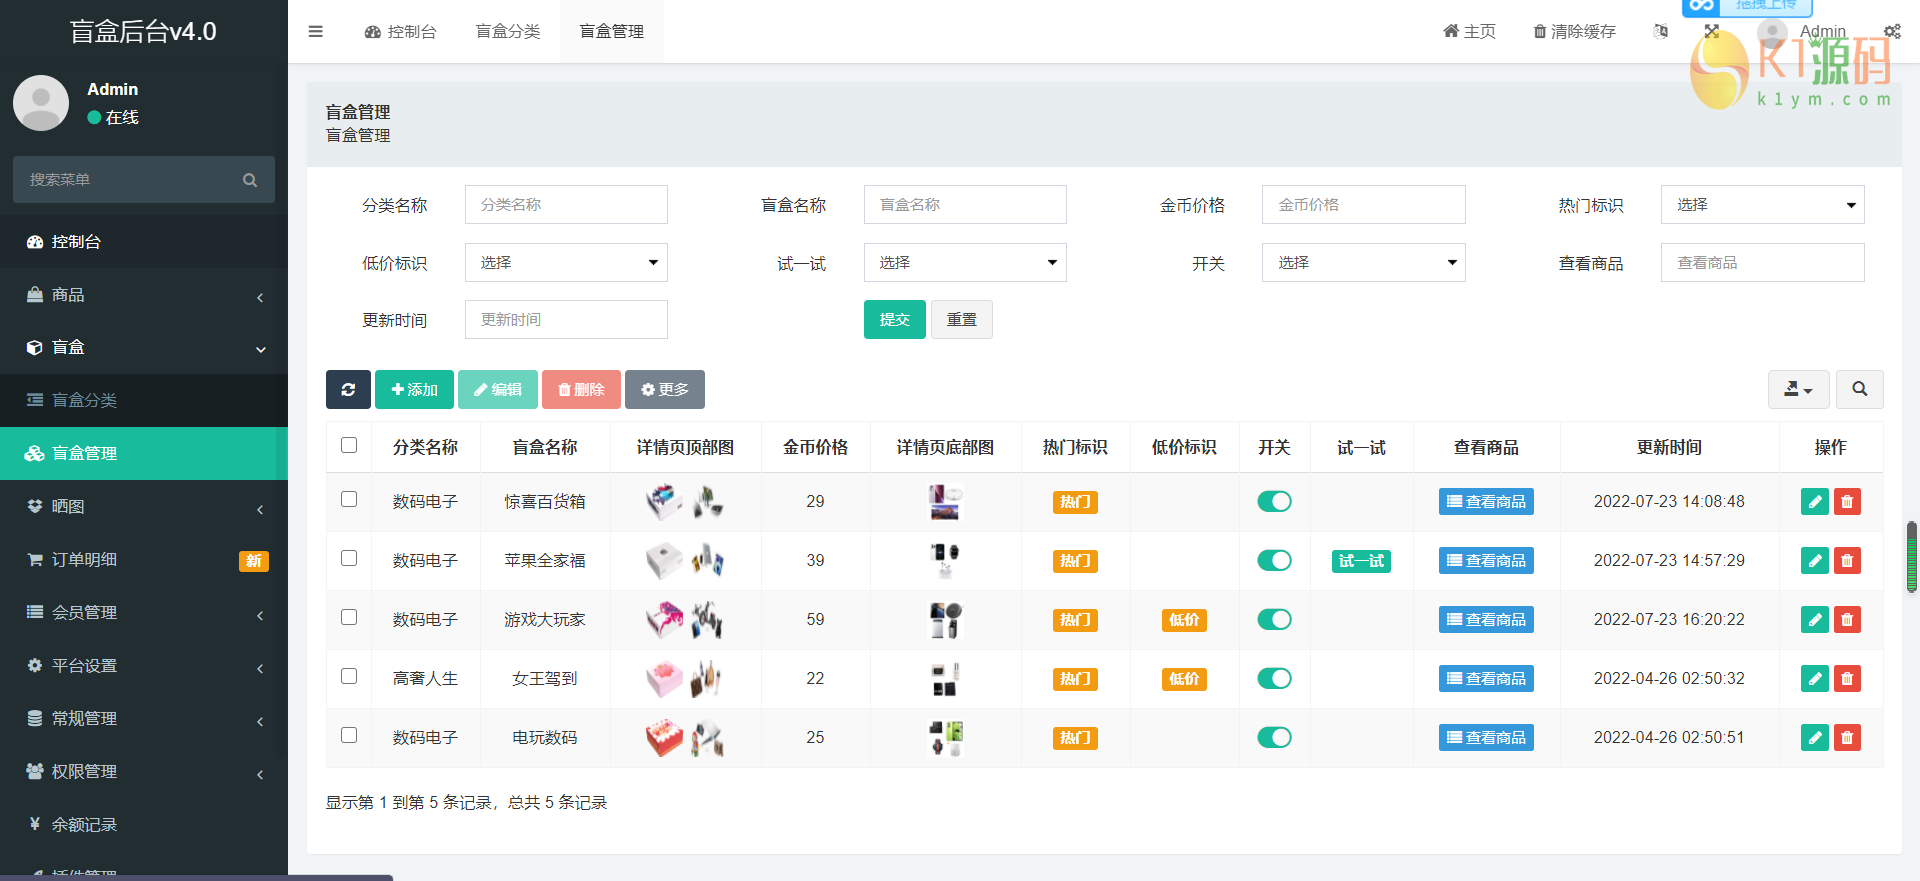Click 查看商品 button for 女王驾到 row
The width and height of the screenshot is (1920, 881).
pos(1486,679)
